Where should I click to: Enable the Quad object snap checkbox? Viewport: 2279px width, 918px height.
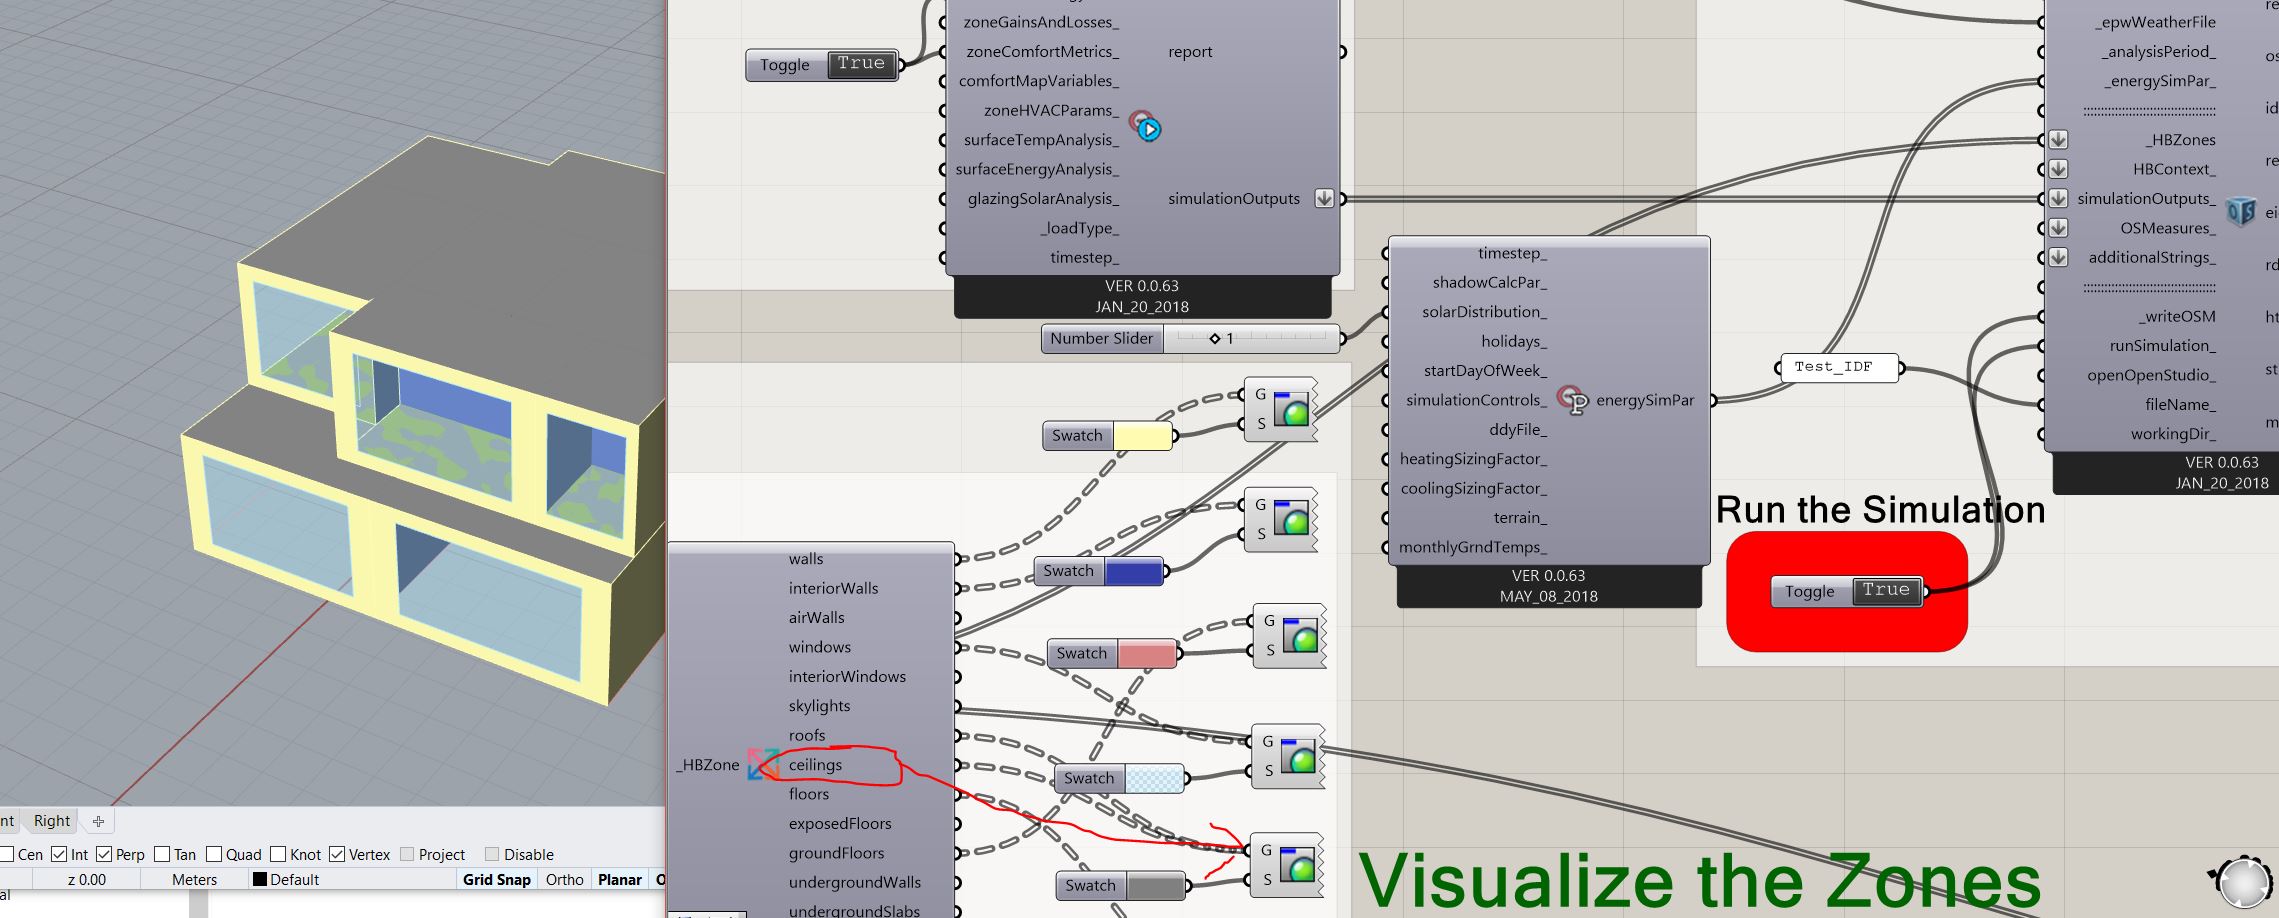click(x=214, y=854)
